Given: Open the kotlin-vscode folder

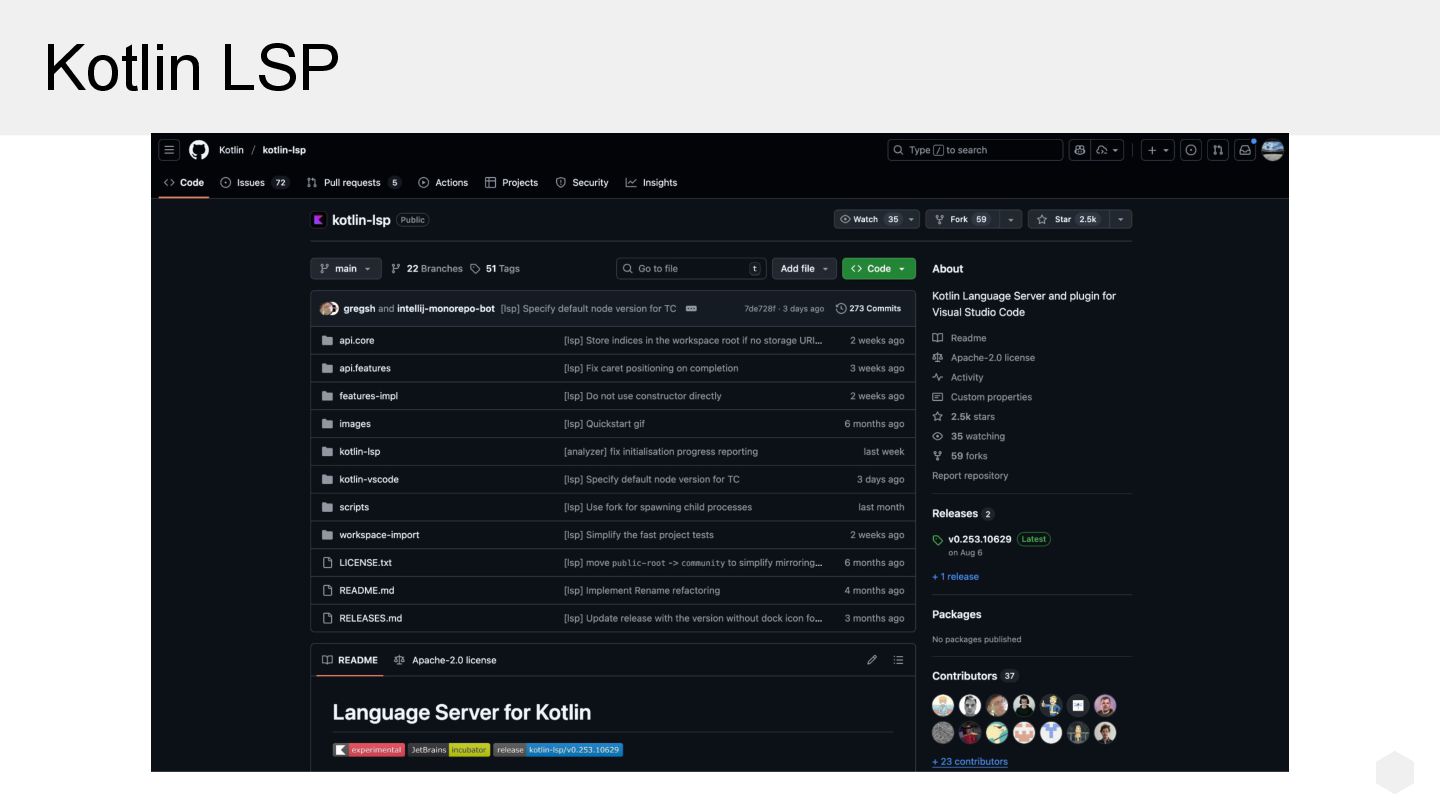Looking at the screenshot, I should click(x=369, y=479).
